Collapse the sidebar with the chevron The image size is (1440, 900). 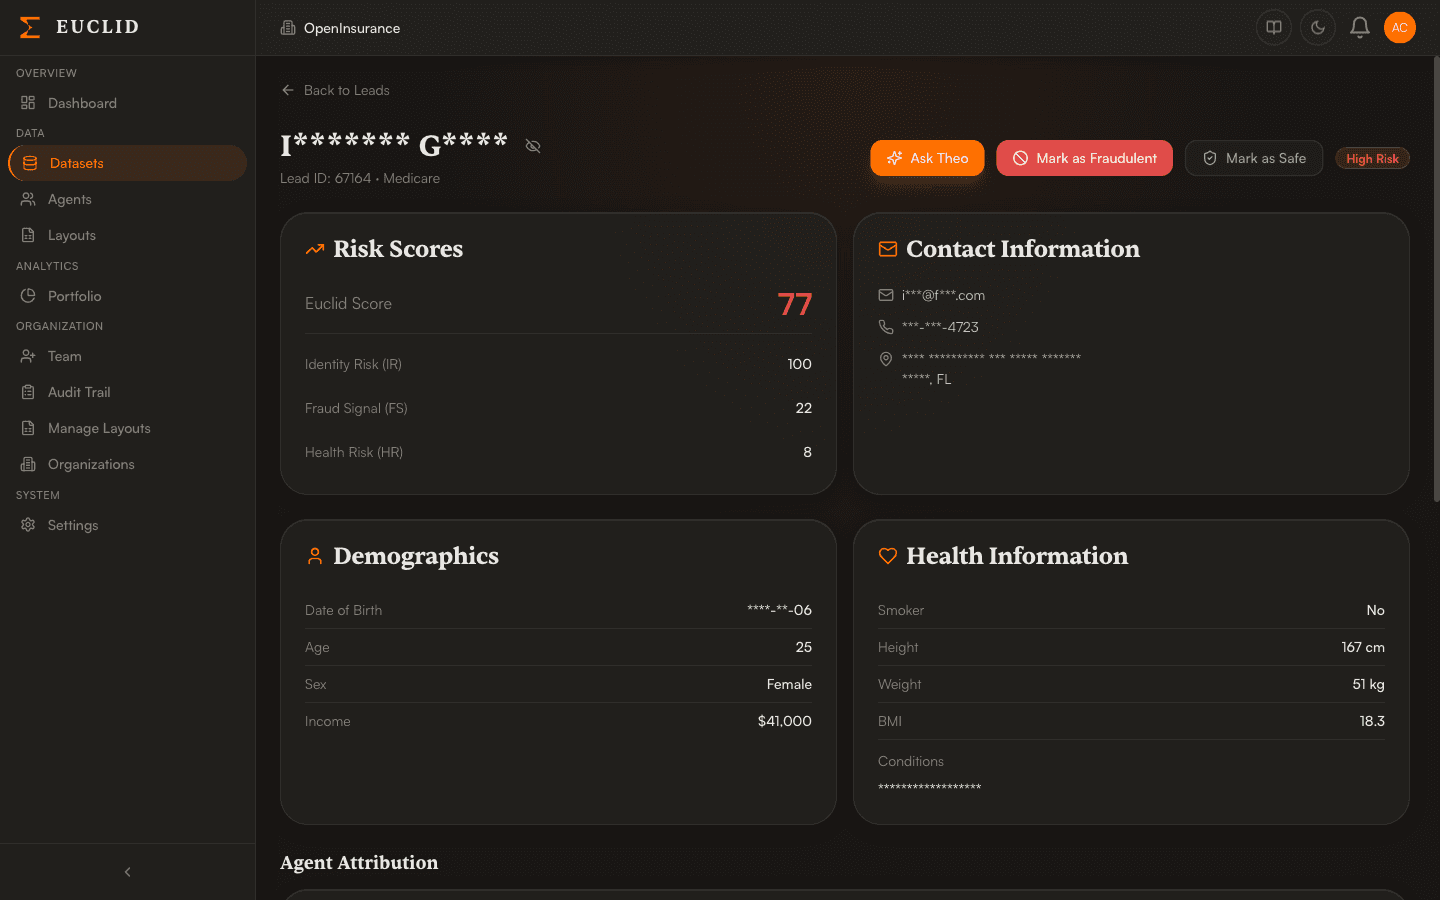[x=127, y=872]
